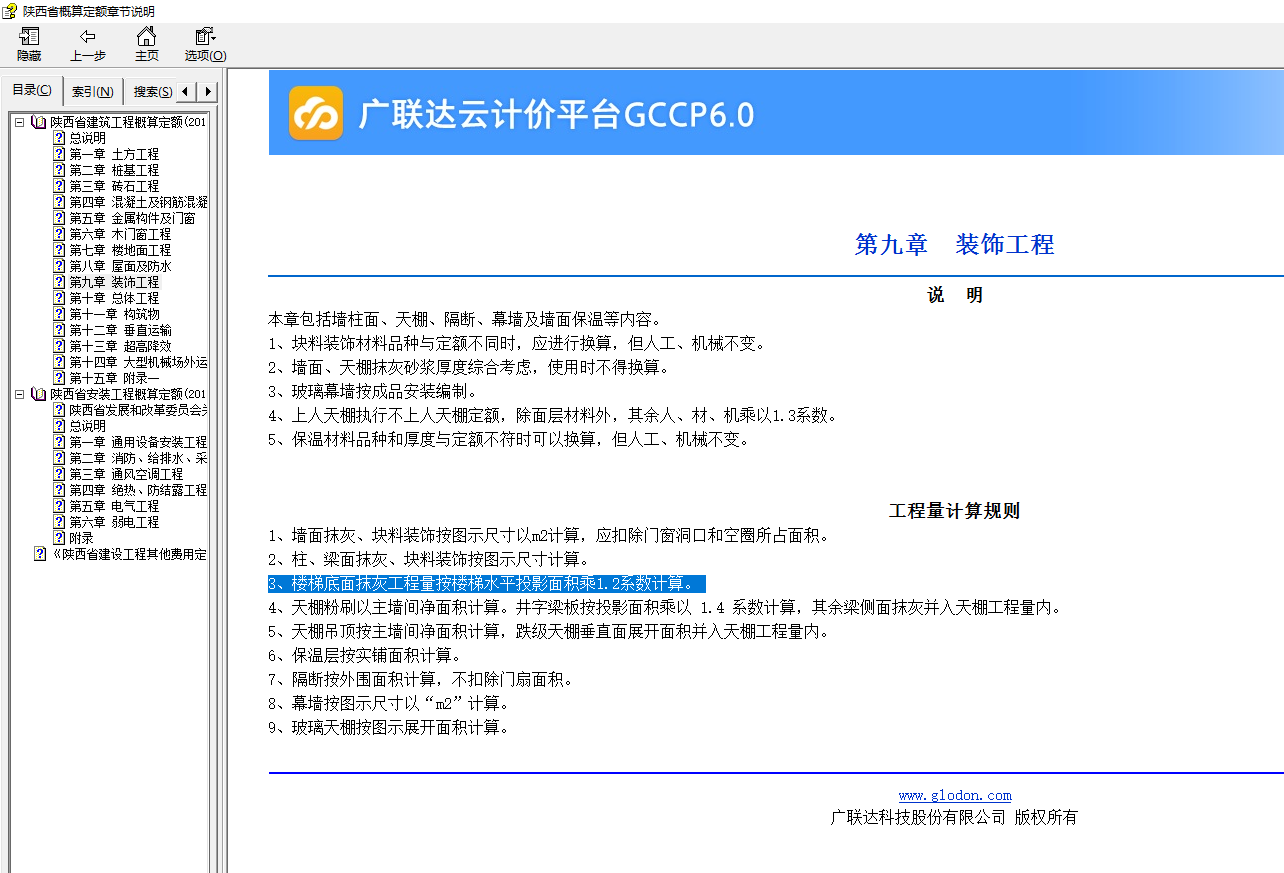Open 第四章 绝热、防结露工程 topic
The image size is (1284, 873).
click(138, 490)
